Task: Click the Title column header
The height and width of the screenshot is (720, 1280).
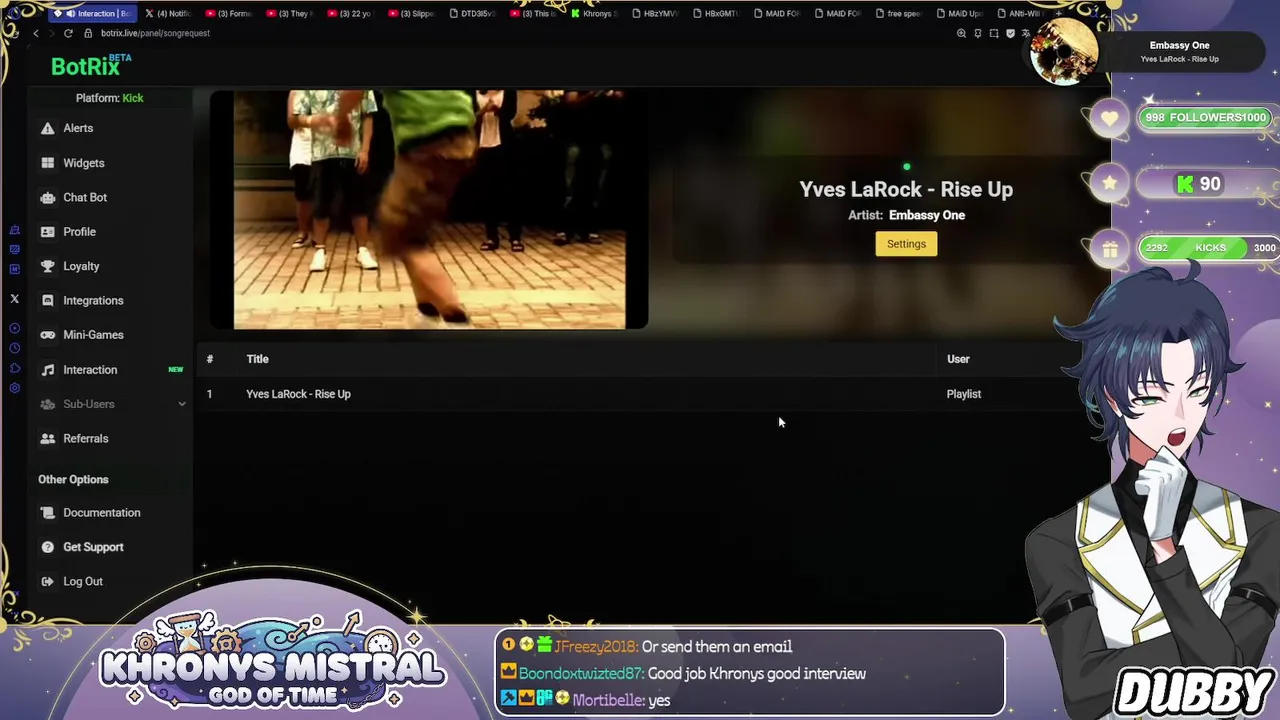Action: point(257,359)
